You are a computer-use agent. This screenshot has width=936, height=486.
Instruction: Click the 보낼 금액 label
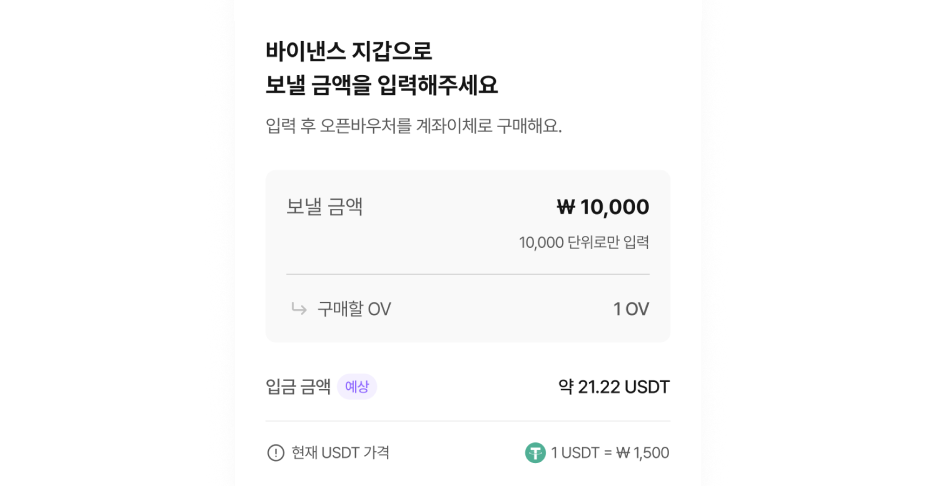(x=324, y=207)
